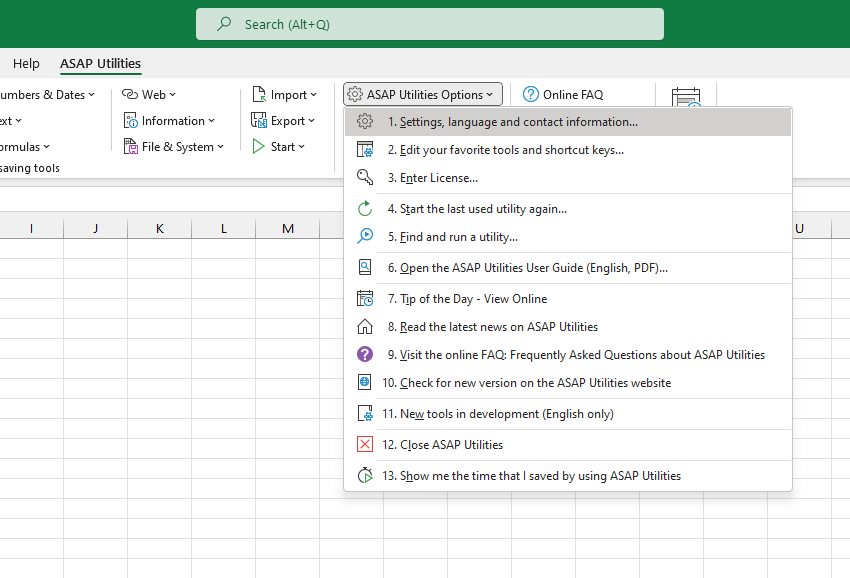850x578 pixels.
Task: Click the Web chain-link icon in ribbon
Action: pos(130,94)
